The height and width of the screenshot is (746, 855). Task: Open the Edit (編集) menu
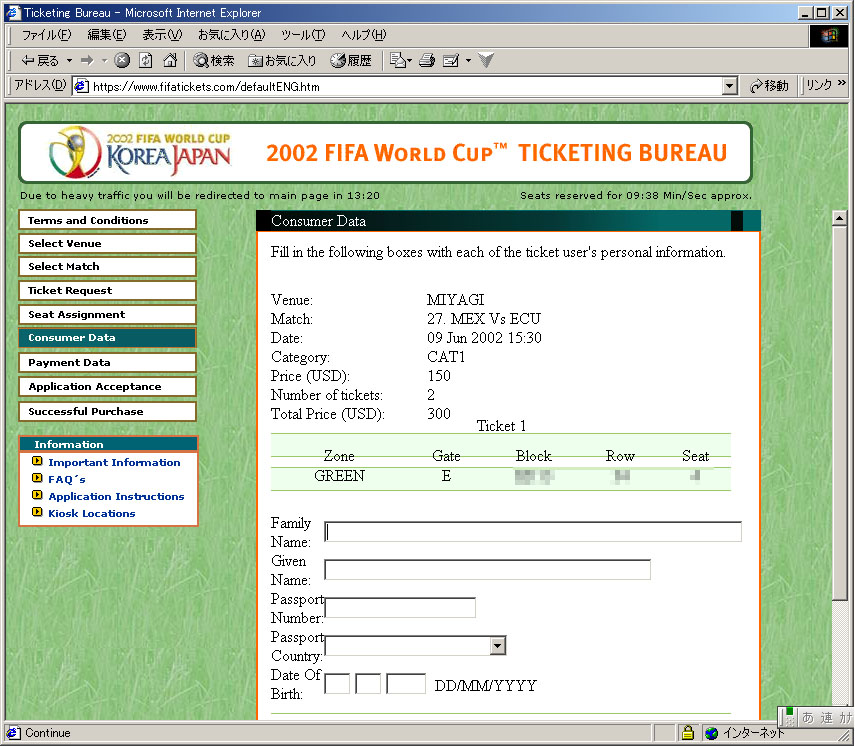pos(107,35)
